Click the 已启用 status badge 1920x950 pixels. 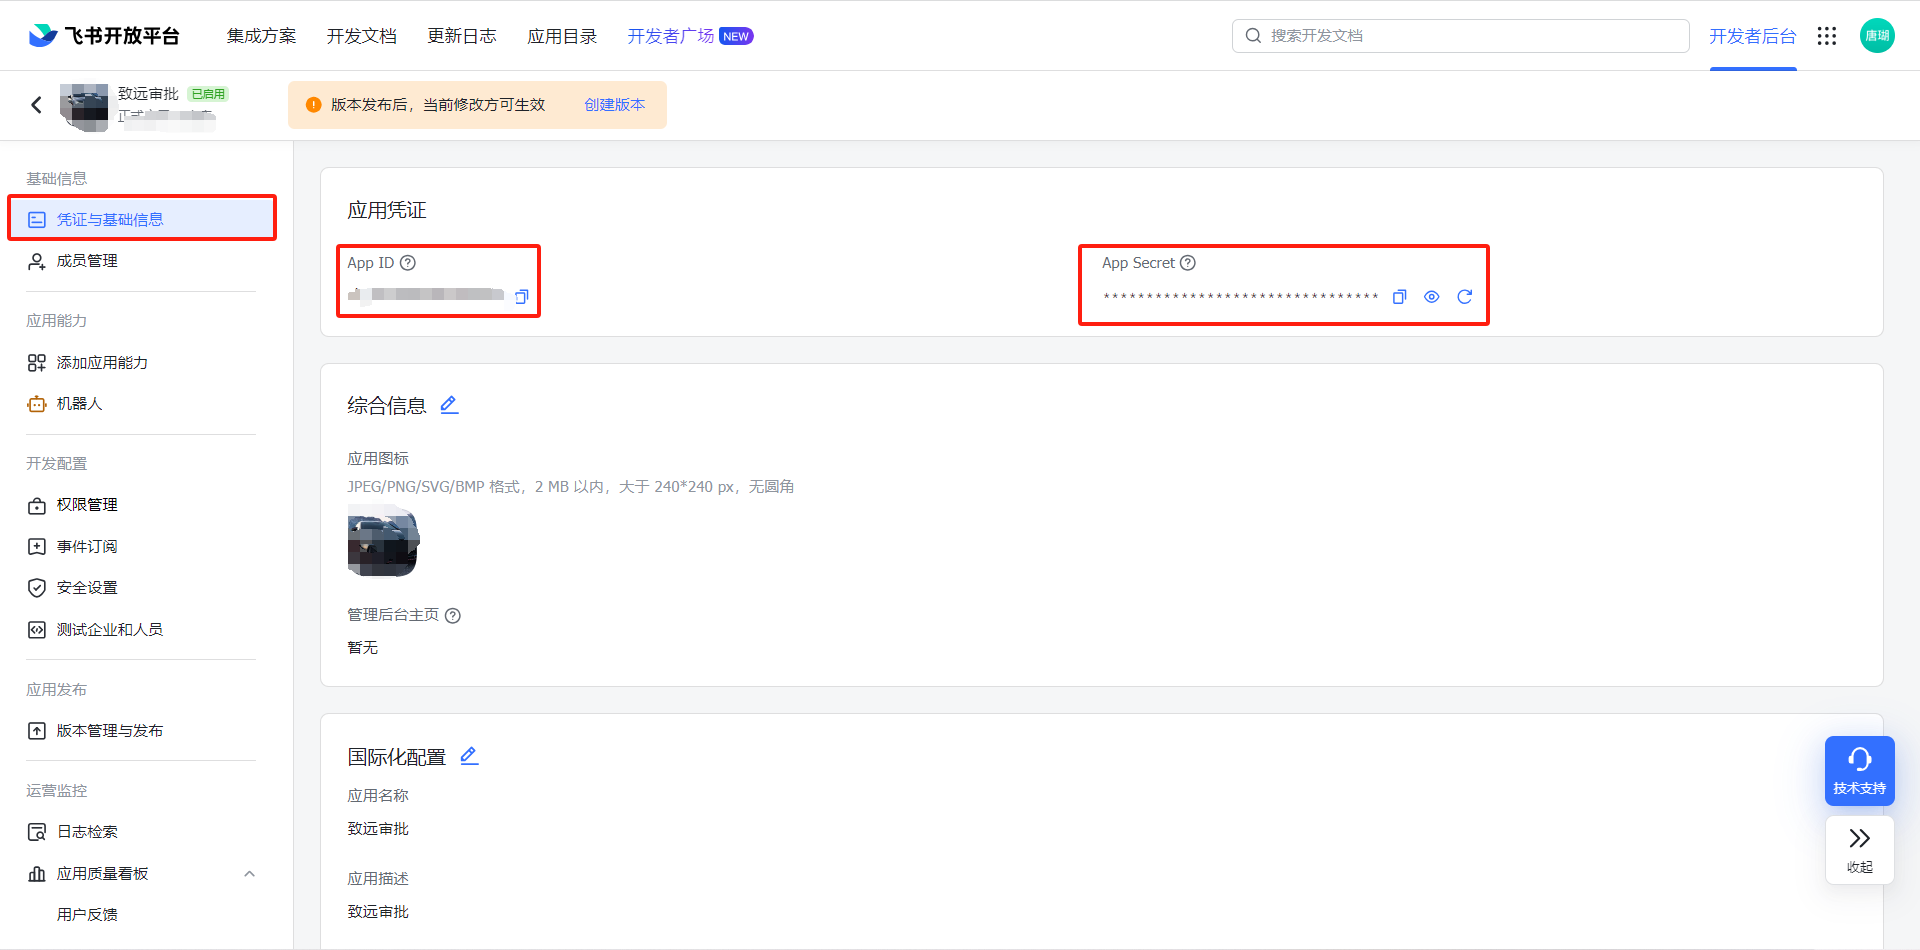click(208, 94)
